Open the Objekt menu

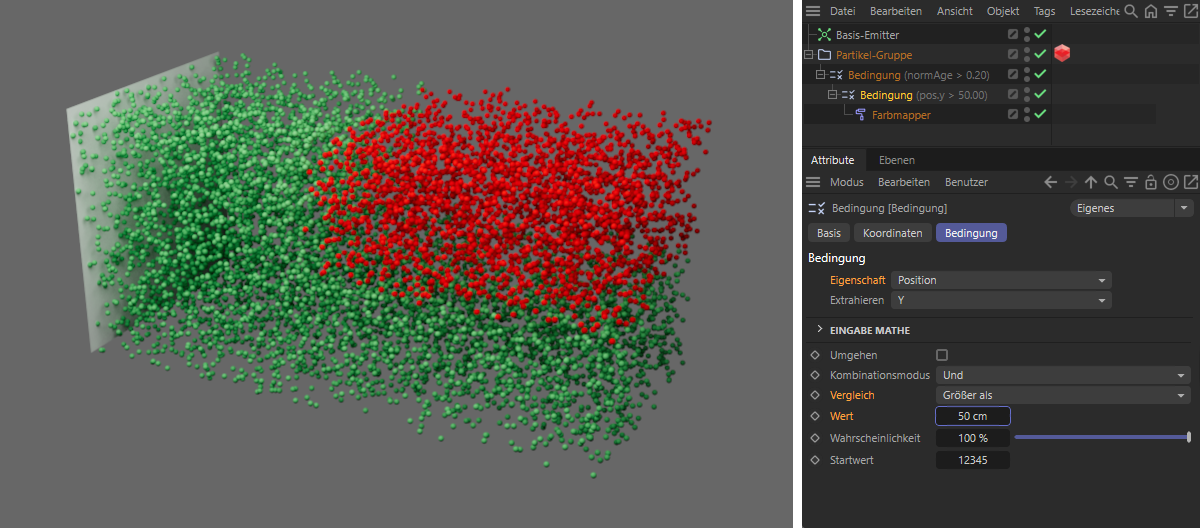(1003, 11)
